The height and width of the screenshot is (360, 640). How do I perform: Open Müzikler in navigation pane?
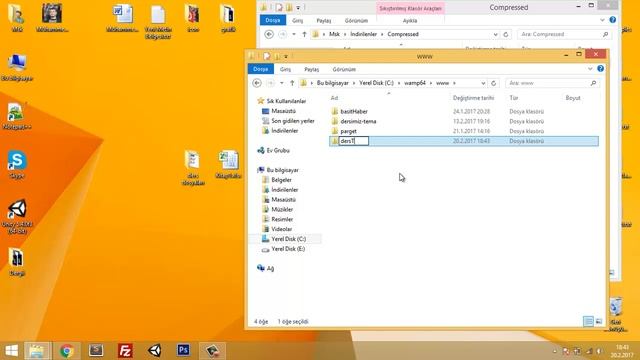pos(282,209)
